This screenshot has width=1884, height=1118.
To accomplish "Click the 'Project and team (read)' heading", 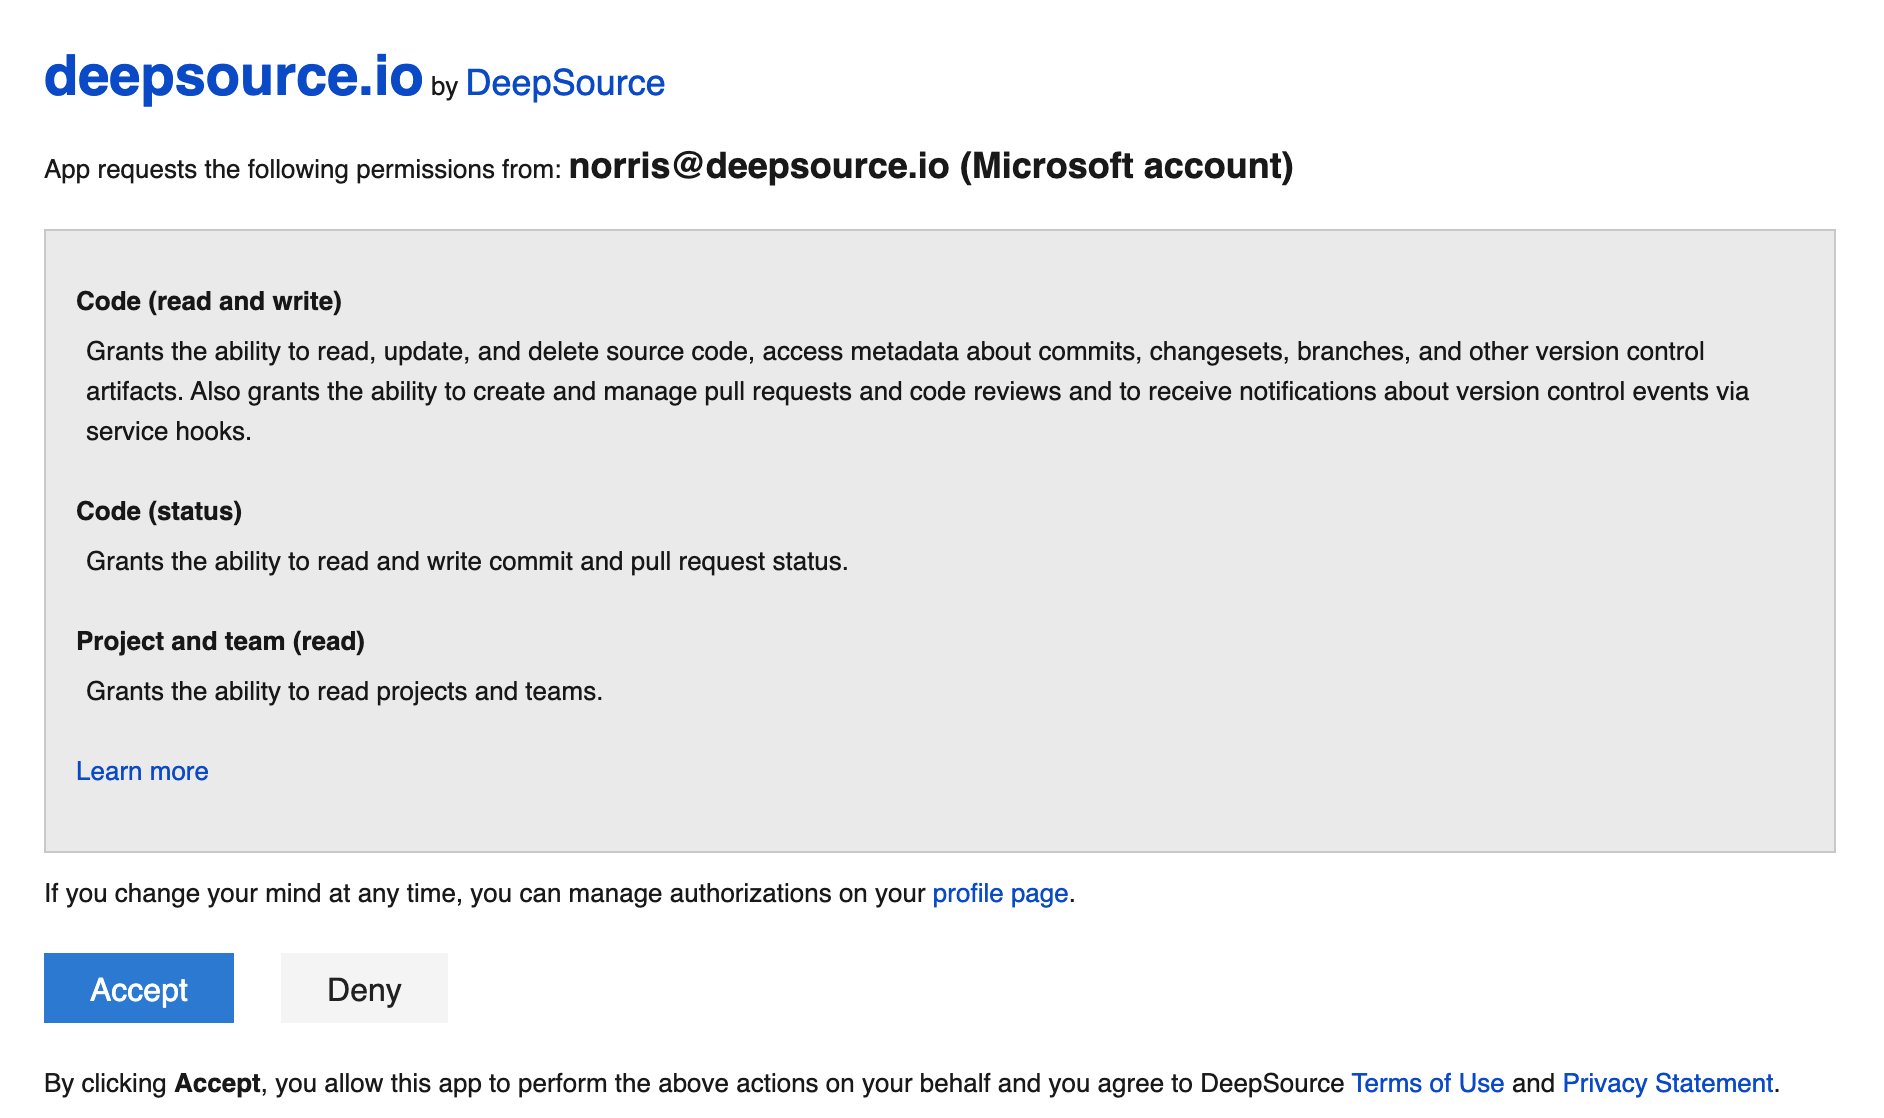I will coord(220,641).
